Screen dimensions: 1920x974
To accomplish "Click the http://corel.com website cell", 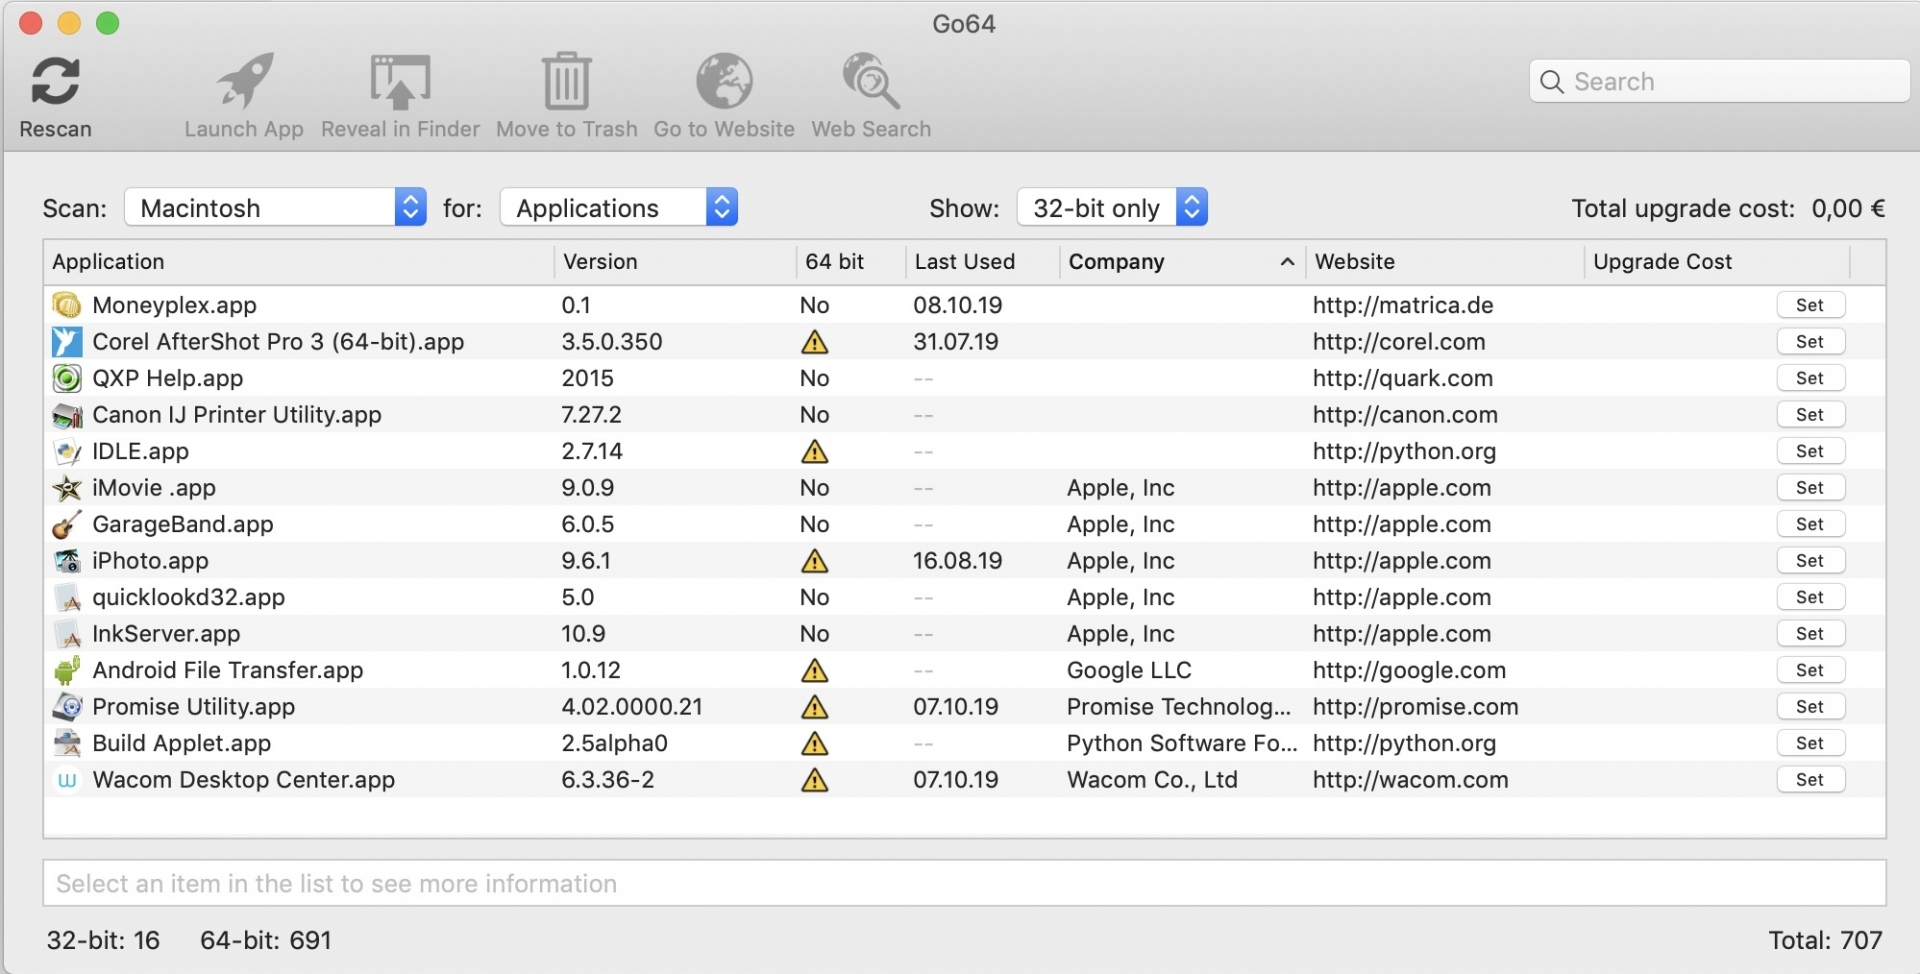I will click(x=1399, y=342).
